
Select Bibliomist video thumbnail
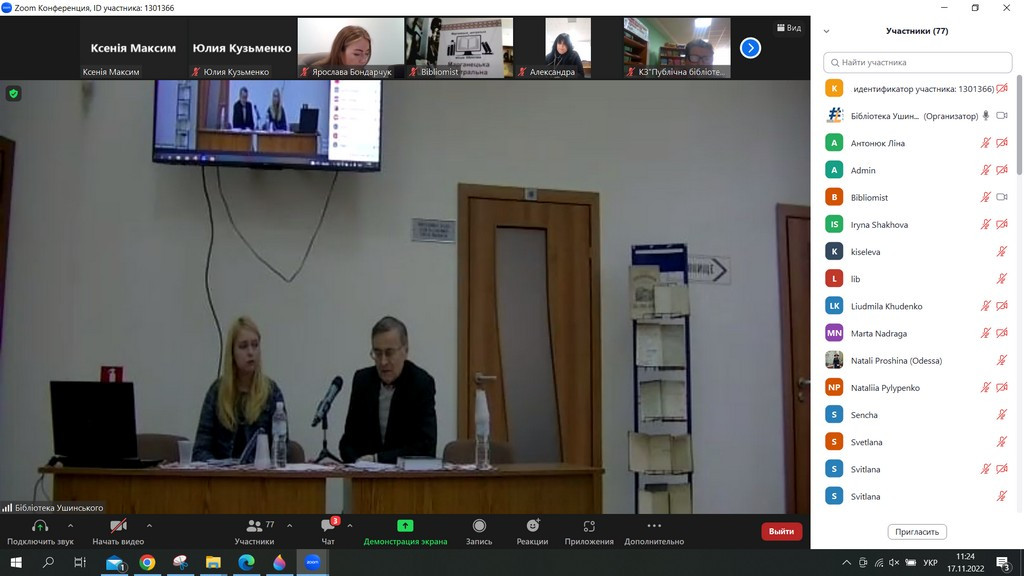point(459,48)
